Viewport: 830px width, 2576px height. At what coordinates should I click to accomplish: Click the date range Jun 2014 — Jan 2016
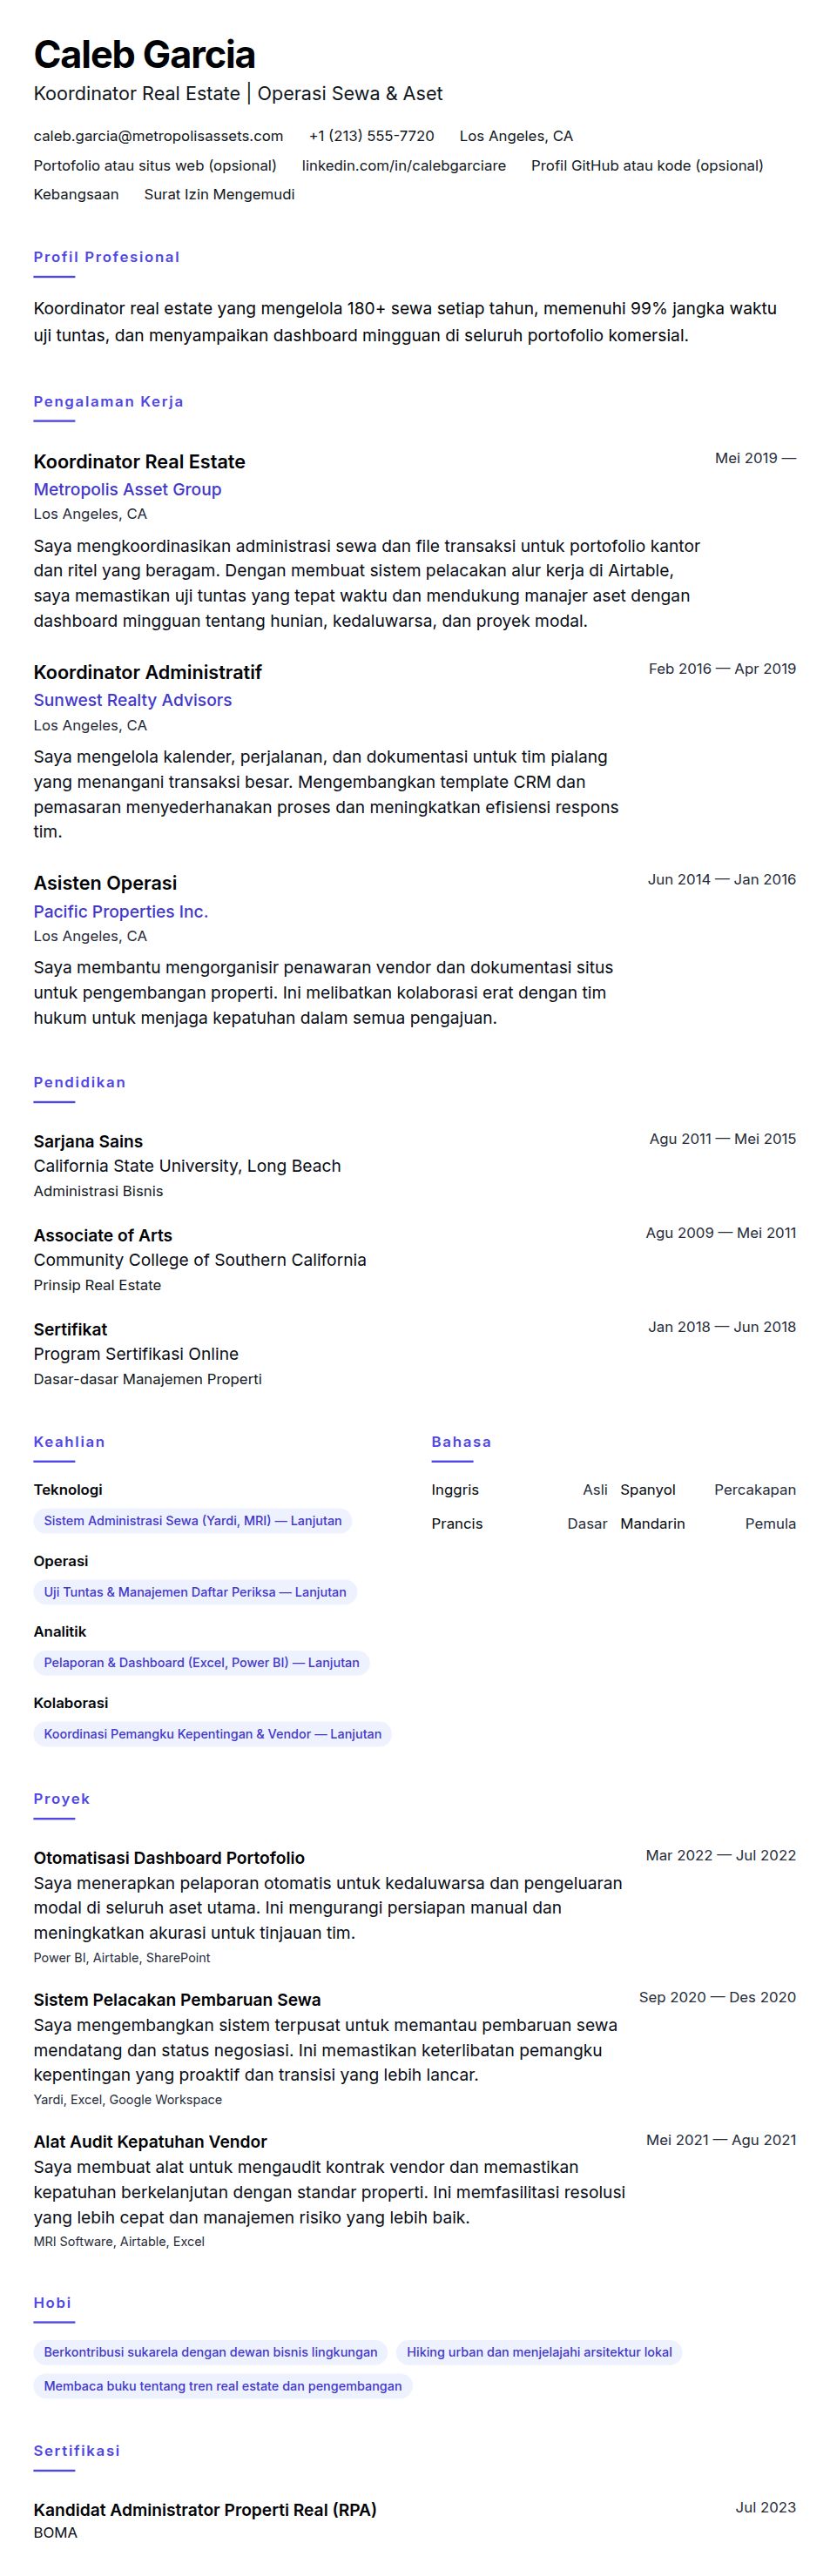pyautogui.click(x=722, y=879)
